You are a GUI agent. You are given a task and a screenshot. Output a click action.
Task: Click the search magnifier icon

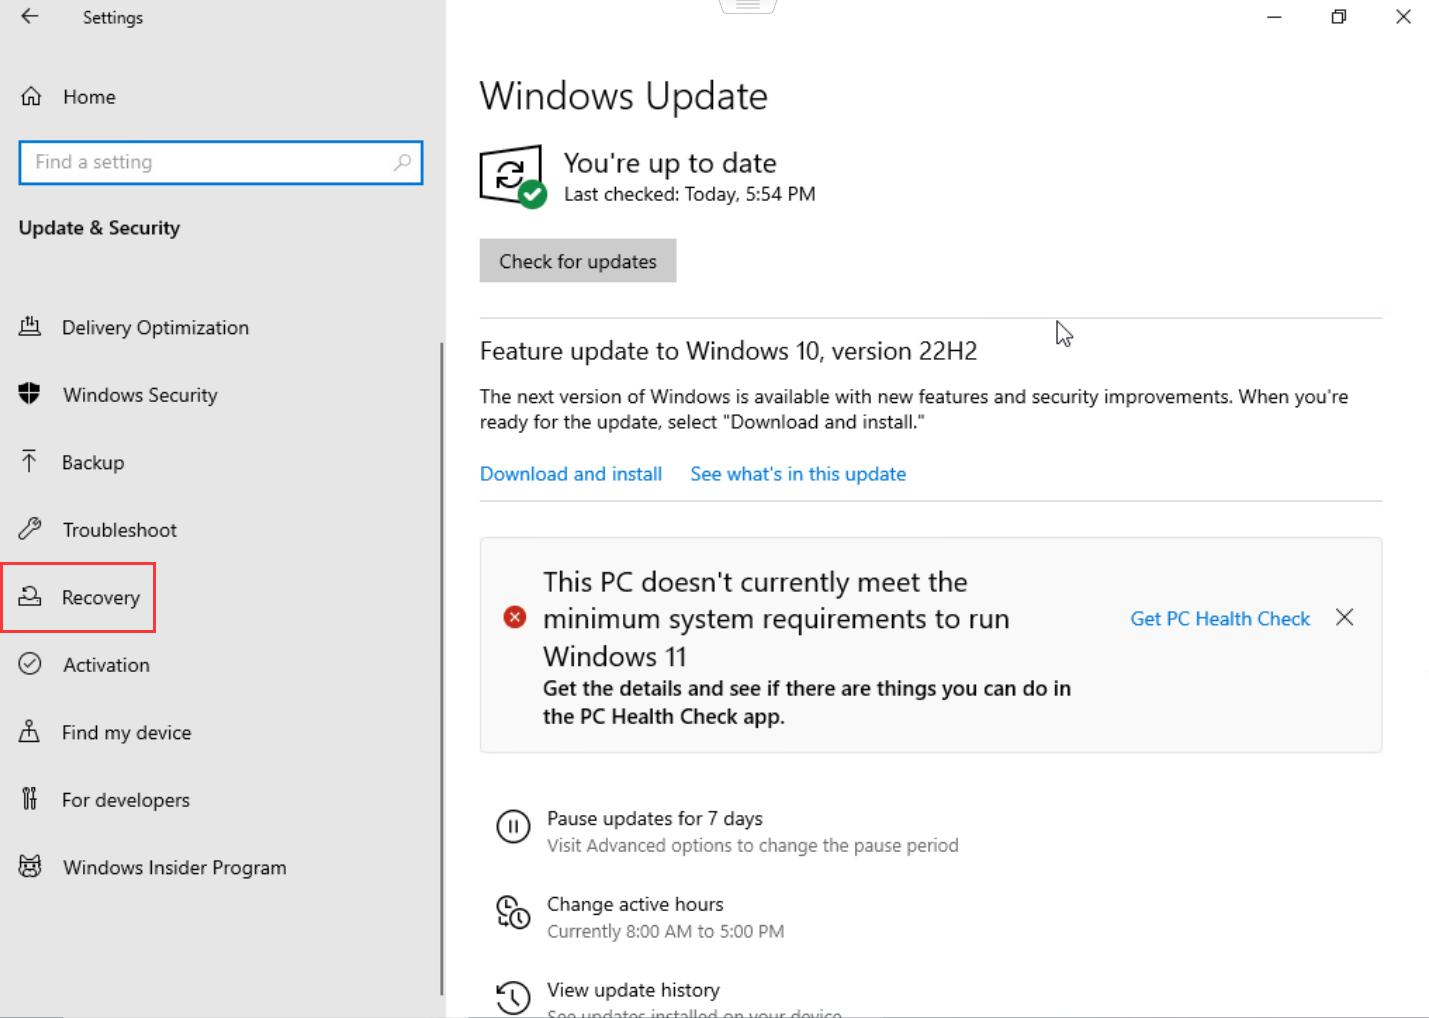tap(402, 162)
